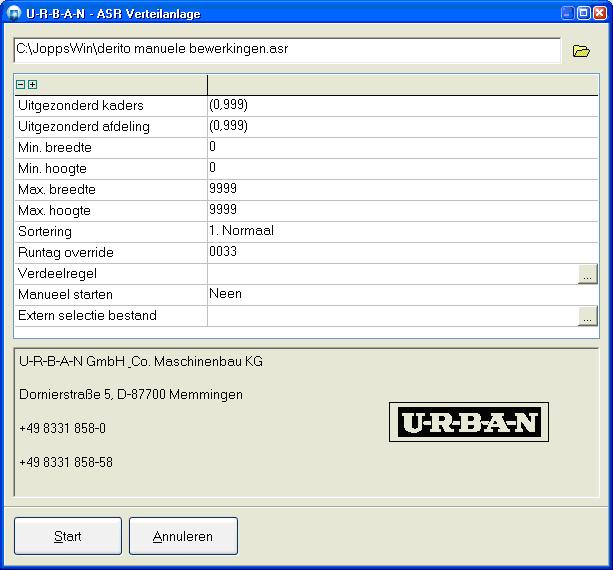613x570 pixels.
Task: Open the Sortering value 1. Normaal
Action: pos(241,231)
